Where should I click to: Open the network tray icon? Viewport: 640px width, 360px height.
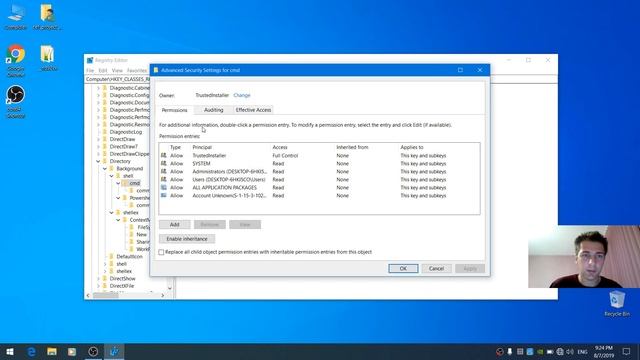point(560,351)
